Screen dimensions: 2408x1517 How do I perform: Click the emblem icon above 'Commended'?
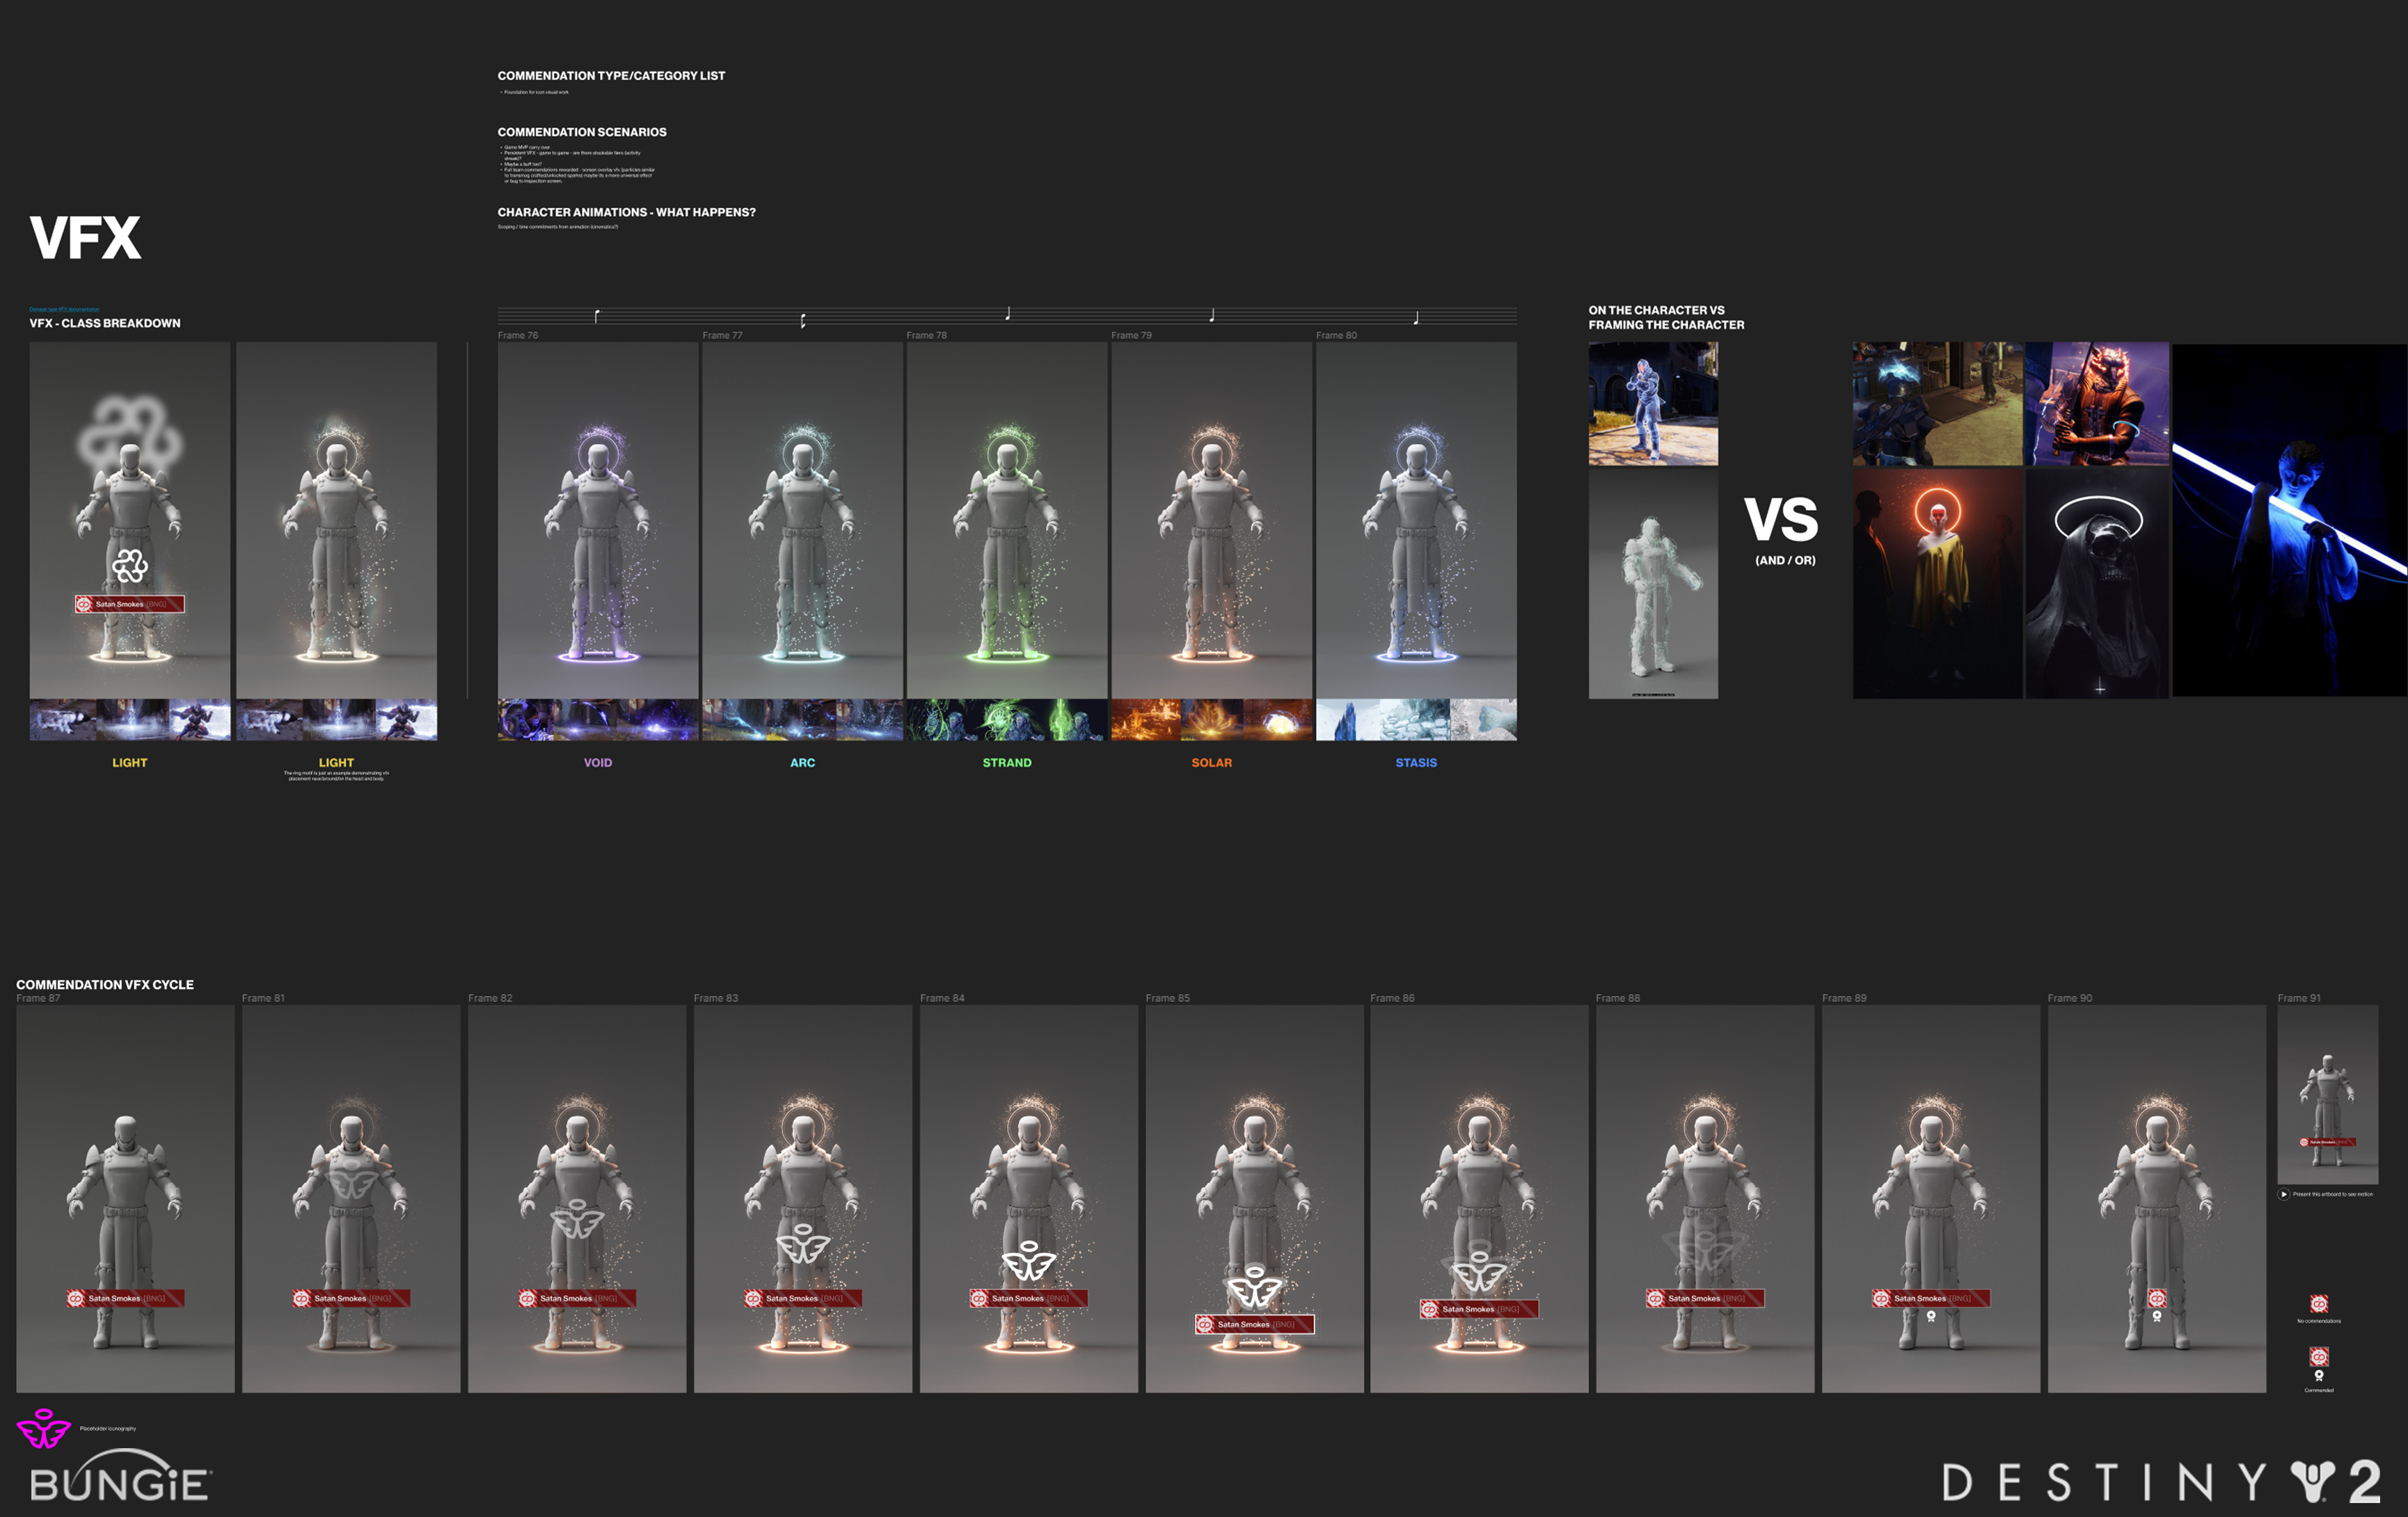(2319, 1356)
